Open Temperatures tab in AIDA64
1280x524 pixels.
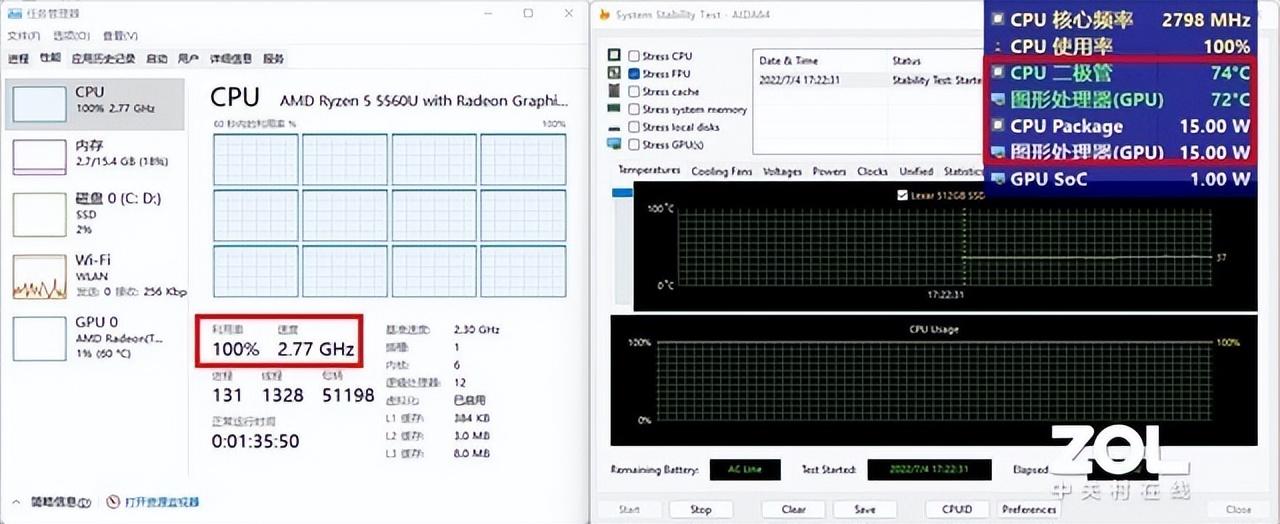tap(648, 171)
